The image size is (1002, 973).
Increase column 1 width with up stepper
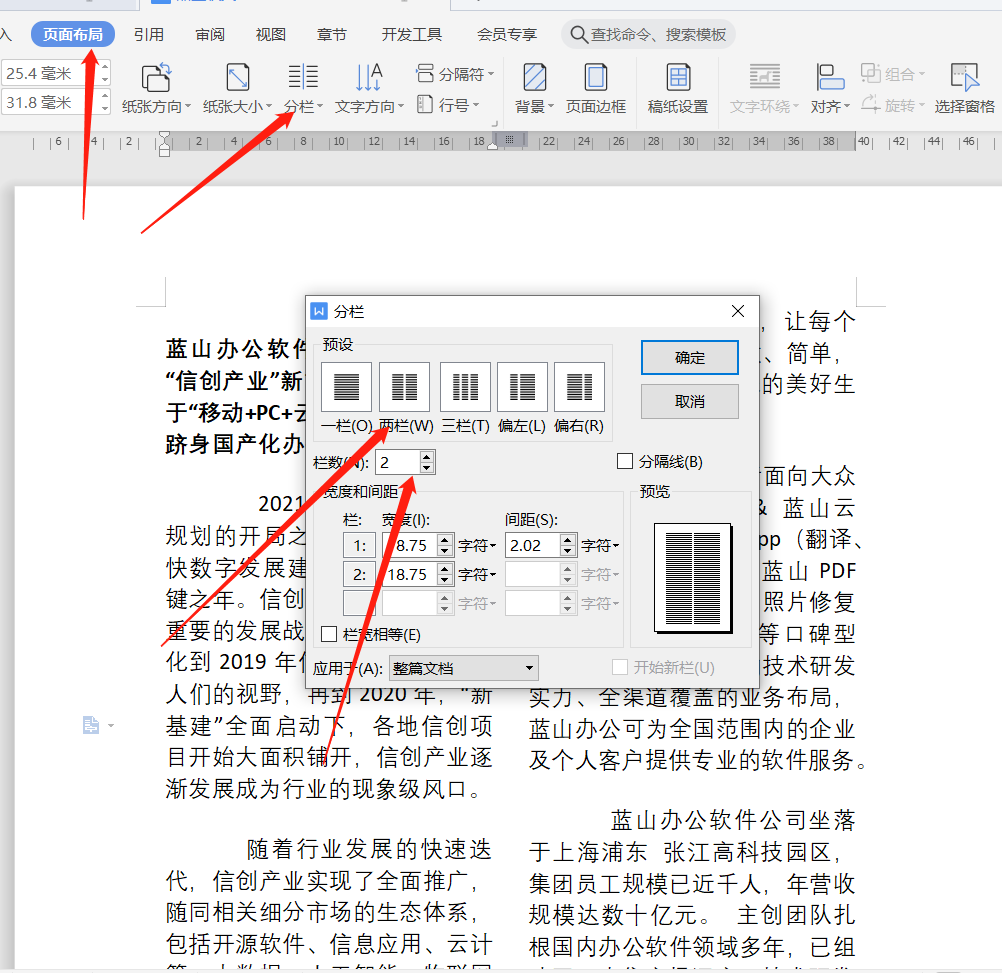[x=445, y=540]
